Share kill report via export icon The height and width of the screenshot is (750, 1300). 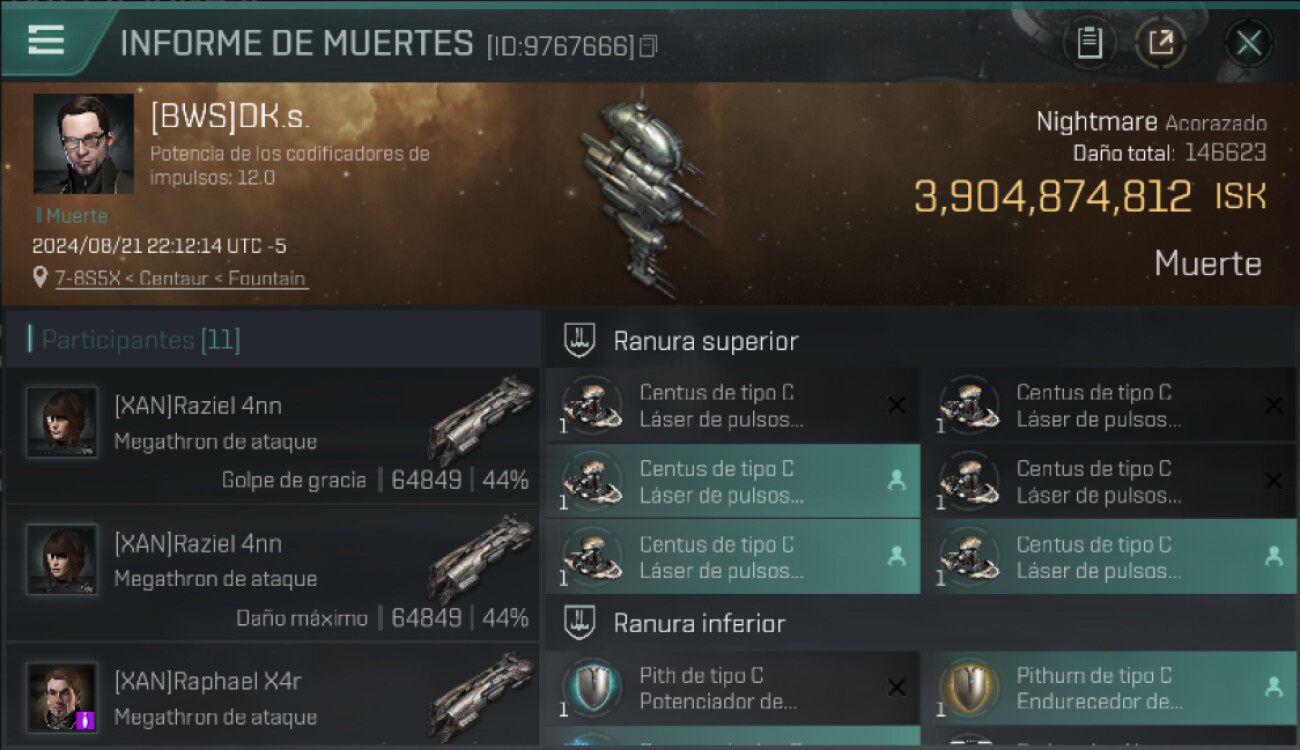[x=1161, y=43]
